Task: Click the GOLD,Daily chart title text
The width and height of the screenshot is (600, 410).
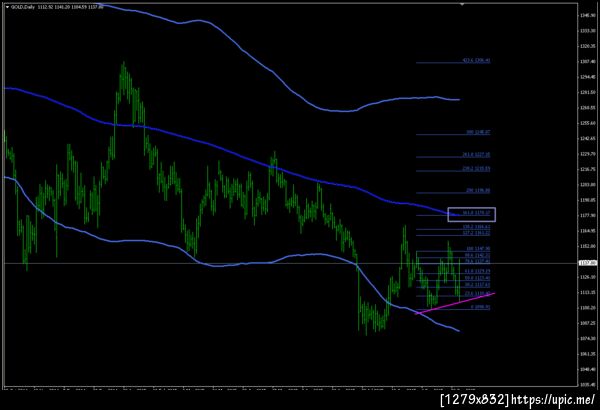Action: 23,7
